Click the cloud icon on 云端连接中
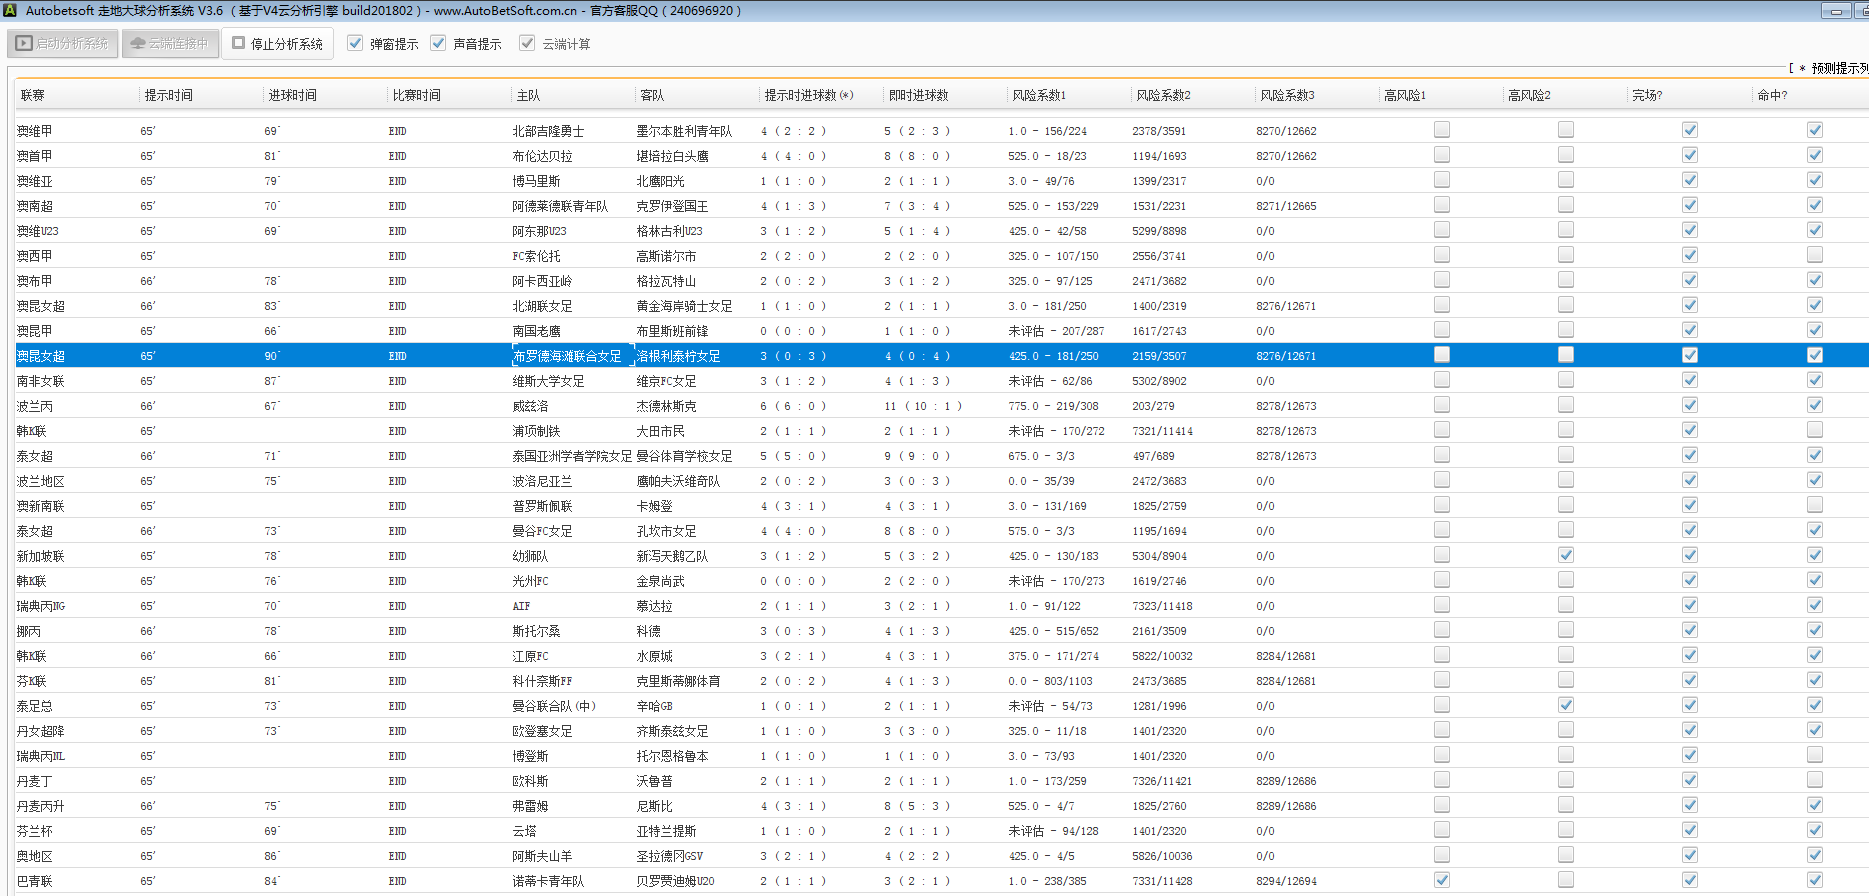Image resolution: width=1869 pixels, height=896 pixels. tap(138, 44)
